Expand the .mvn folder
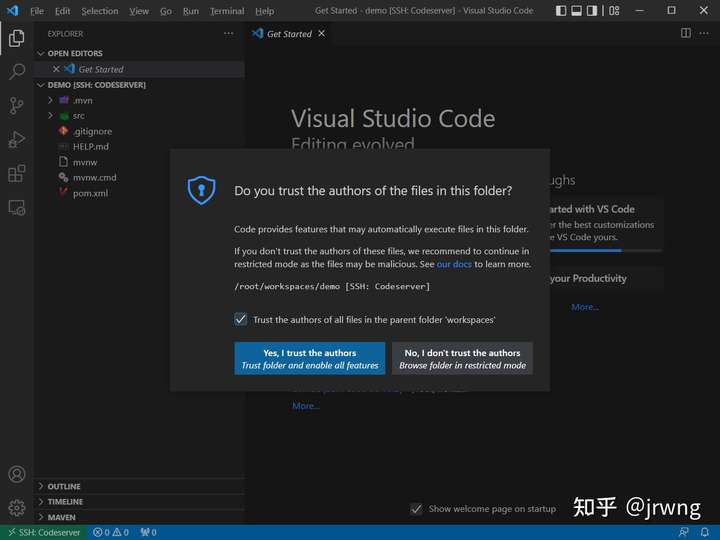This screenshot has width=720, height=540. pos(50,100)
